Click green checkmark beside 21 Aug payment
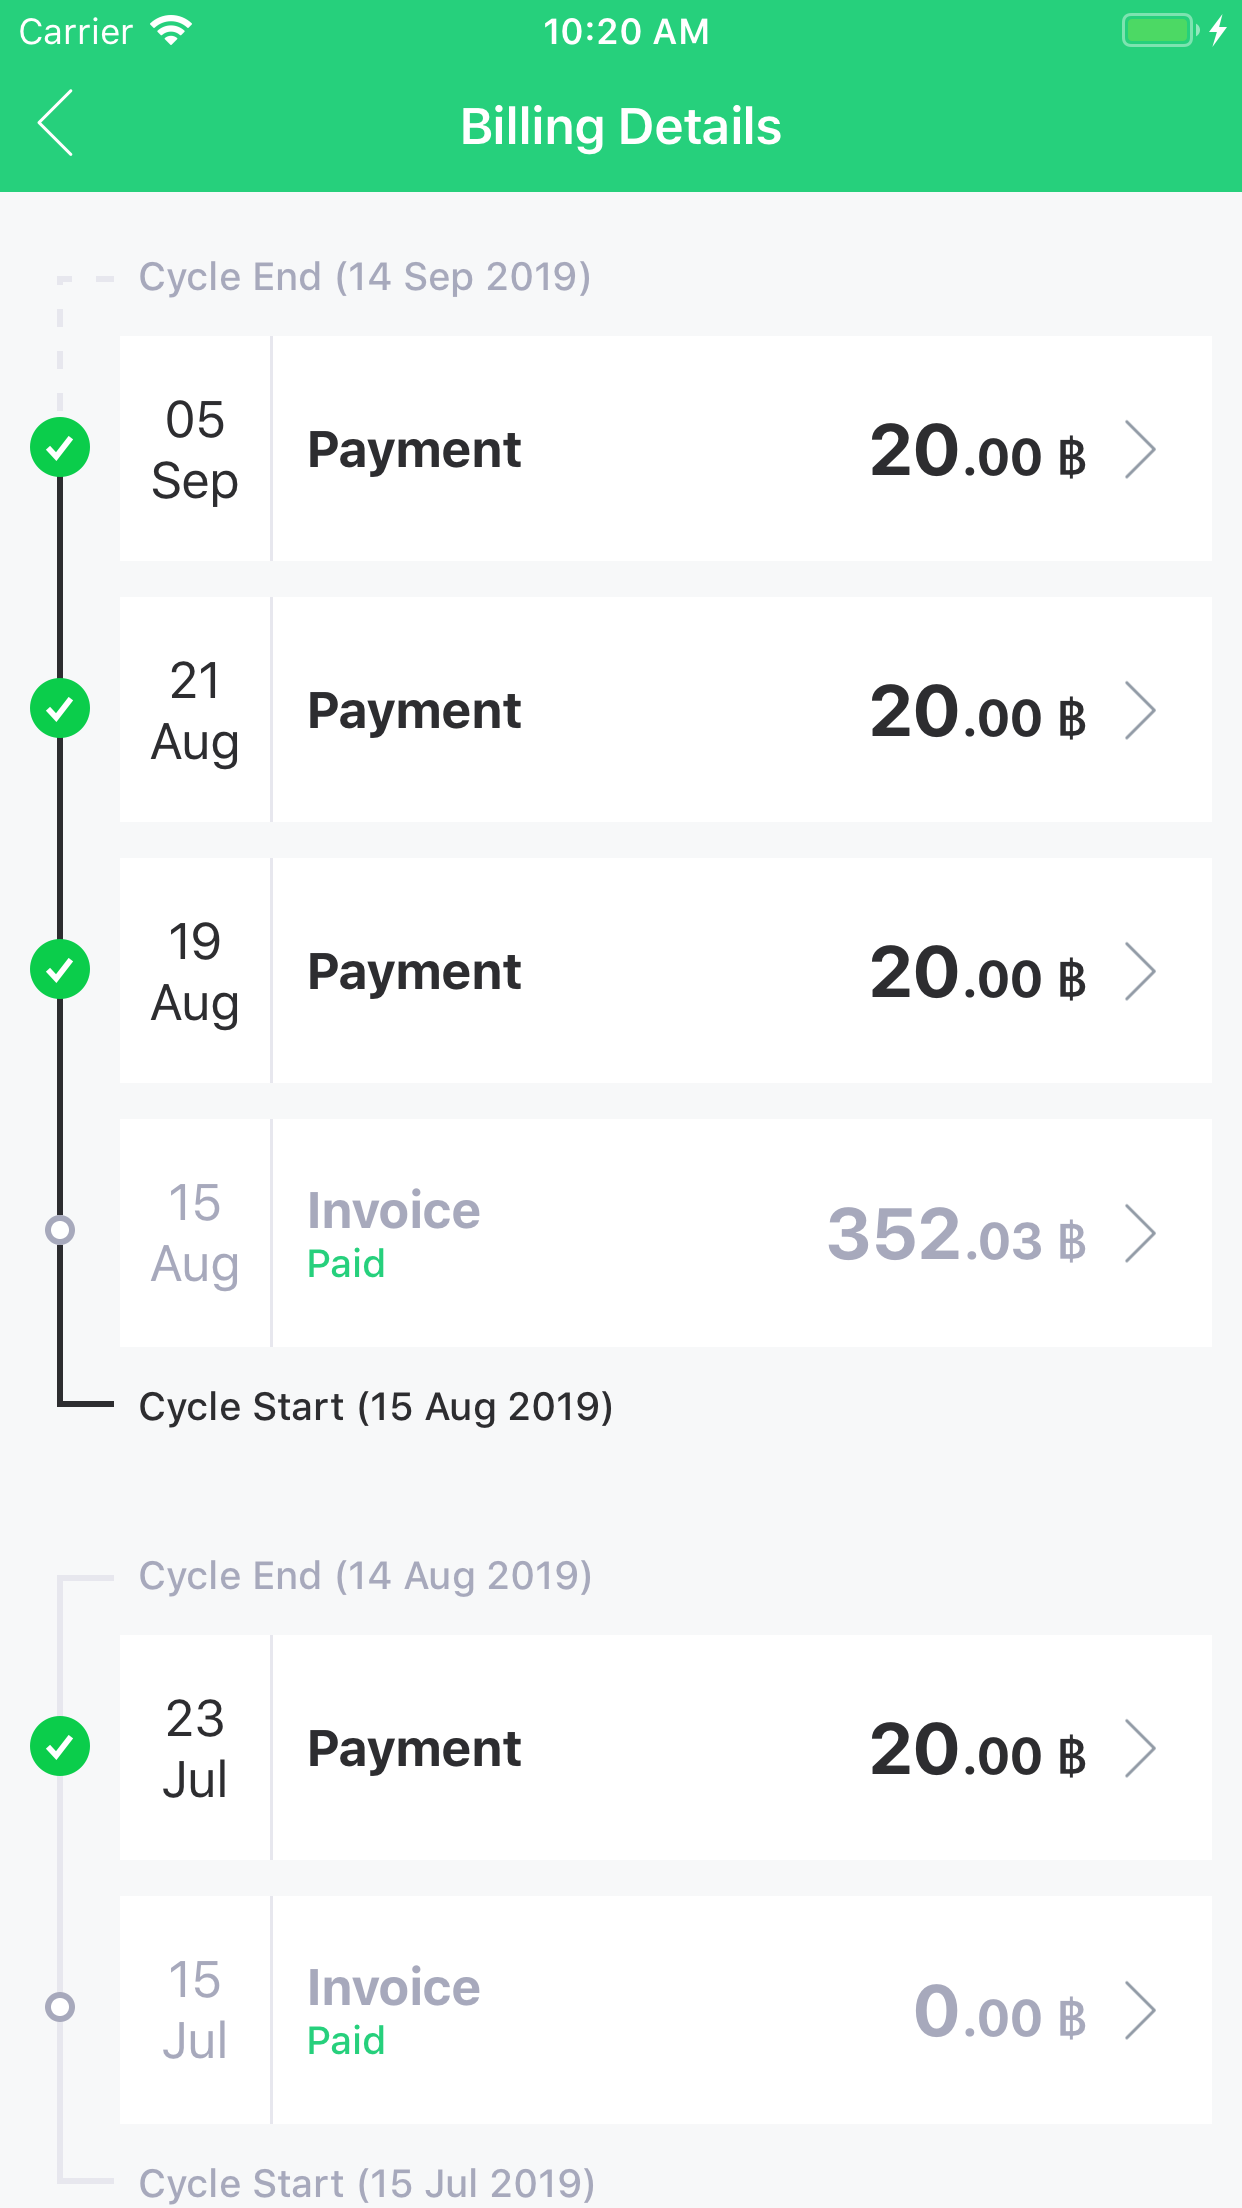 tap(60, 708)
